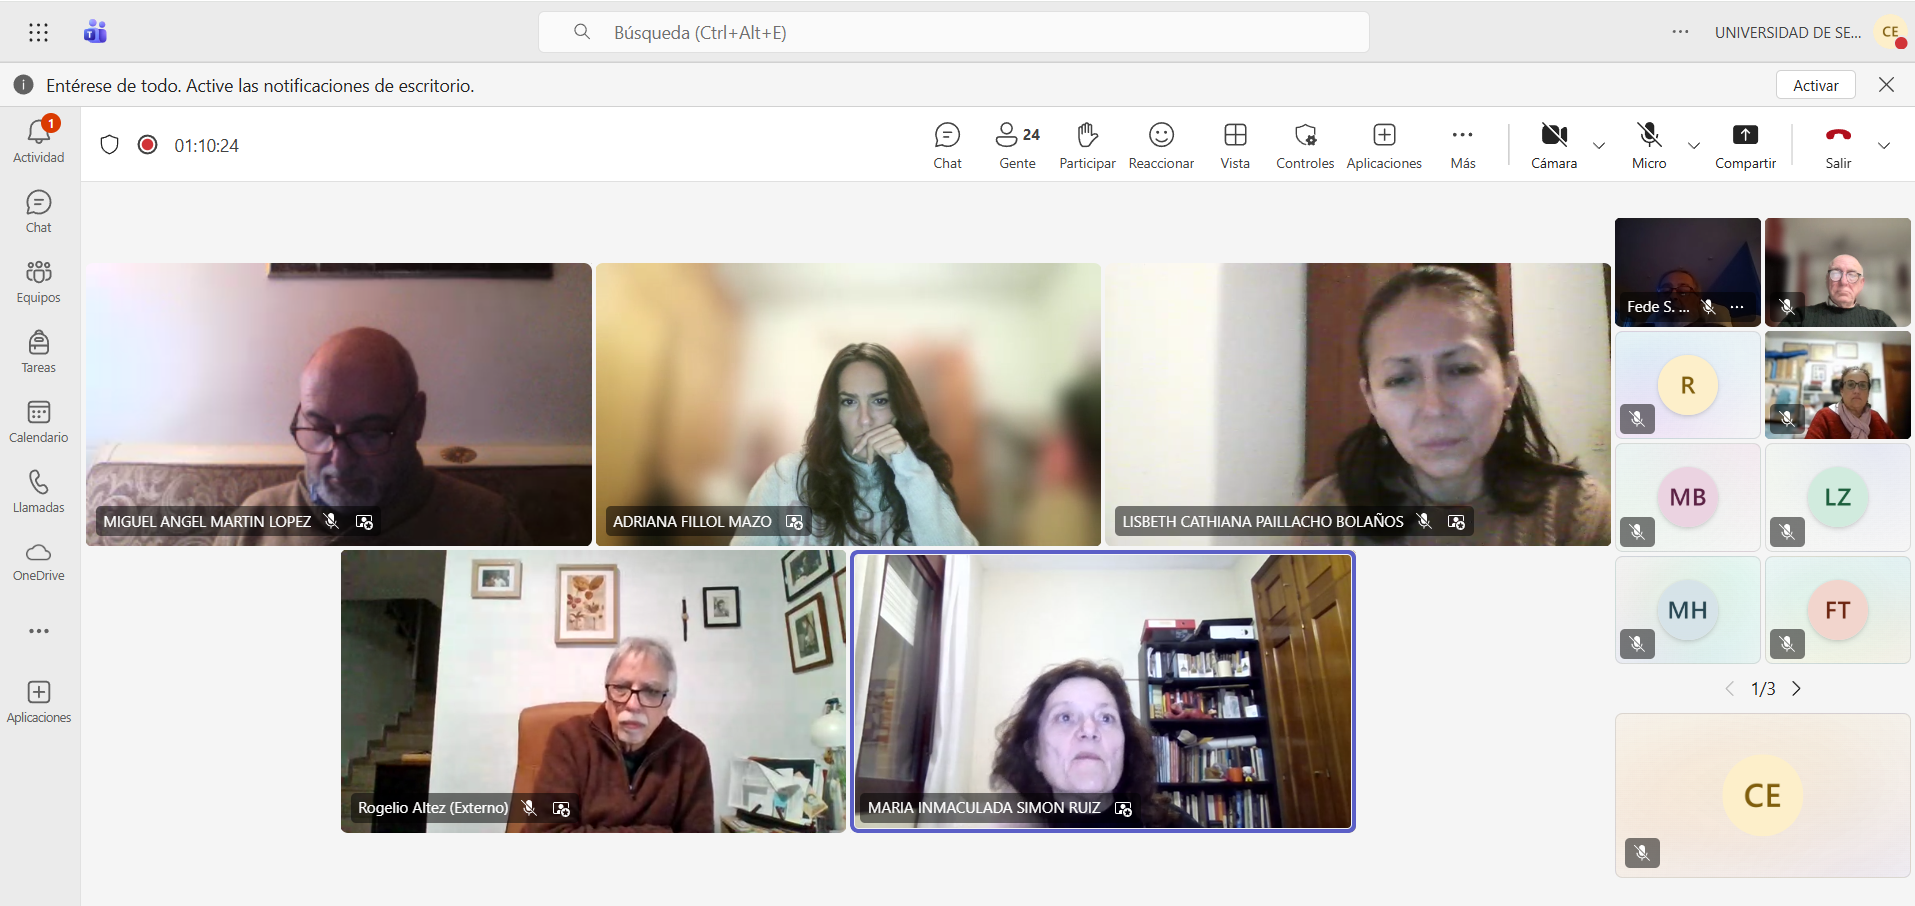Open settings ellipsis next to the UNIVERSIDAD DE SE... name
Image resolution: width=1915 pixels, height=906 pixels.
[x=1680, y=32]
